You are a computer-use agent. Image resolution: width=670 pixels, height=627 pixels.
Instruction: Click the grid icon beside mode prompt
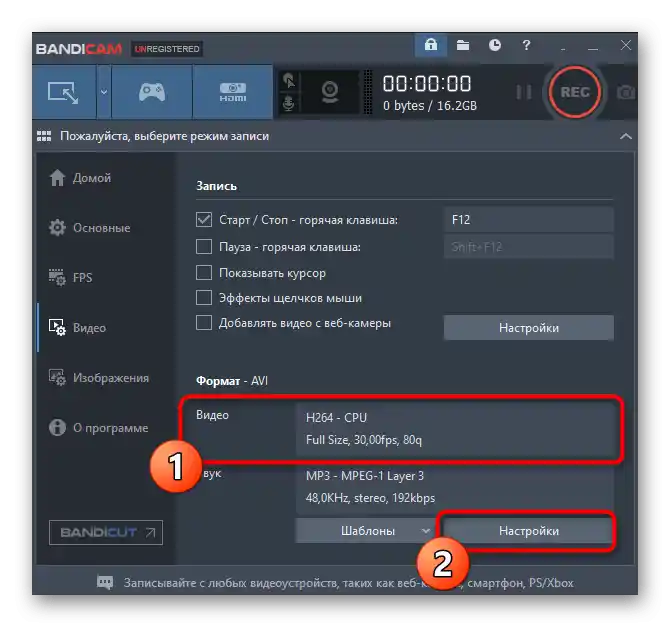click(x=44, y=136)
